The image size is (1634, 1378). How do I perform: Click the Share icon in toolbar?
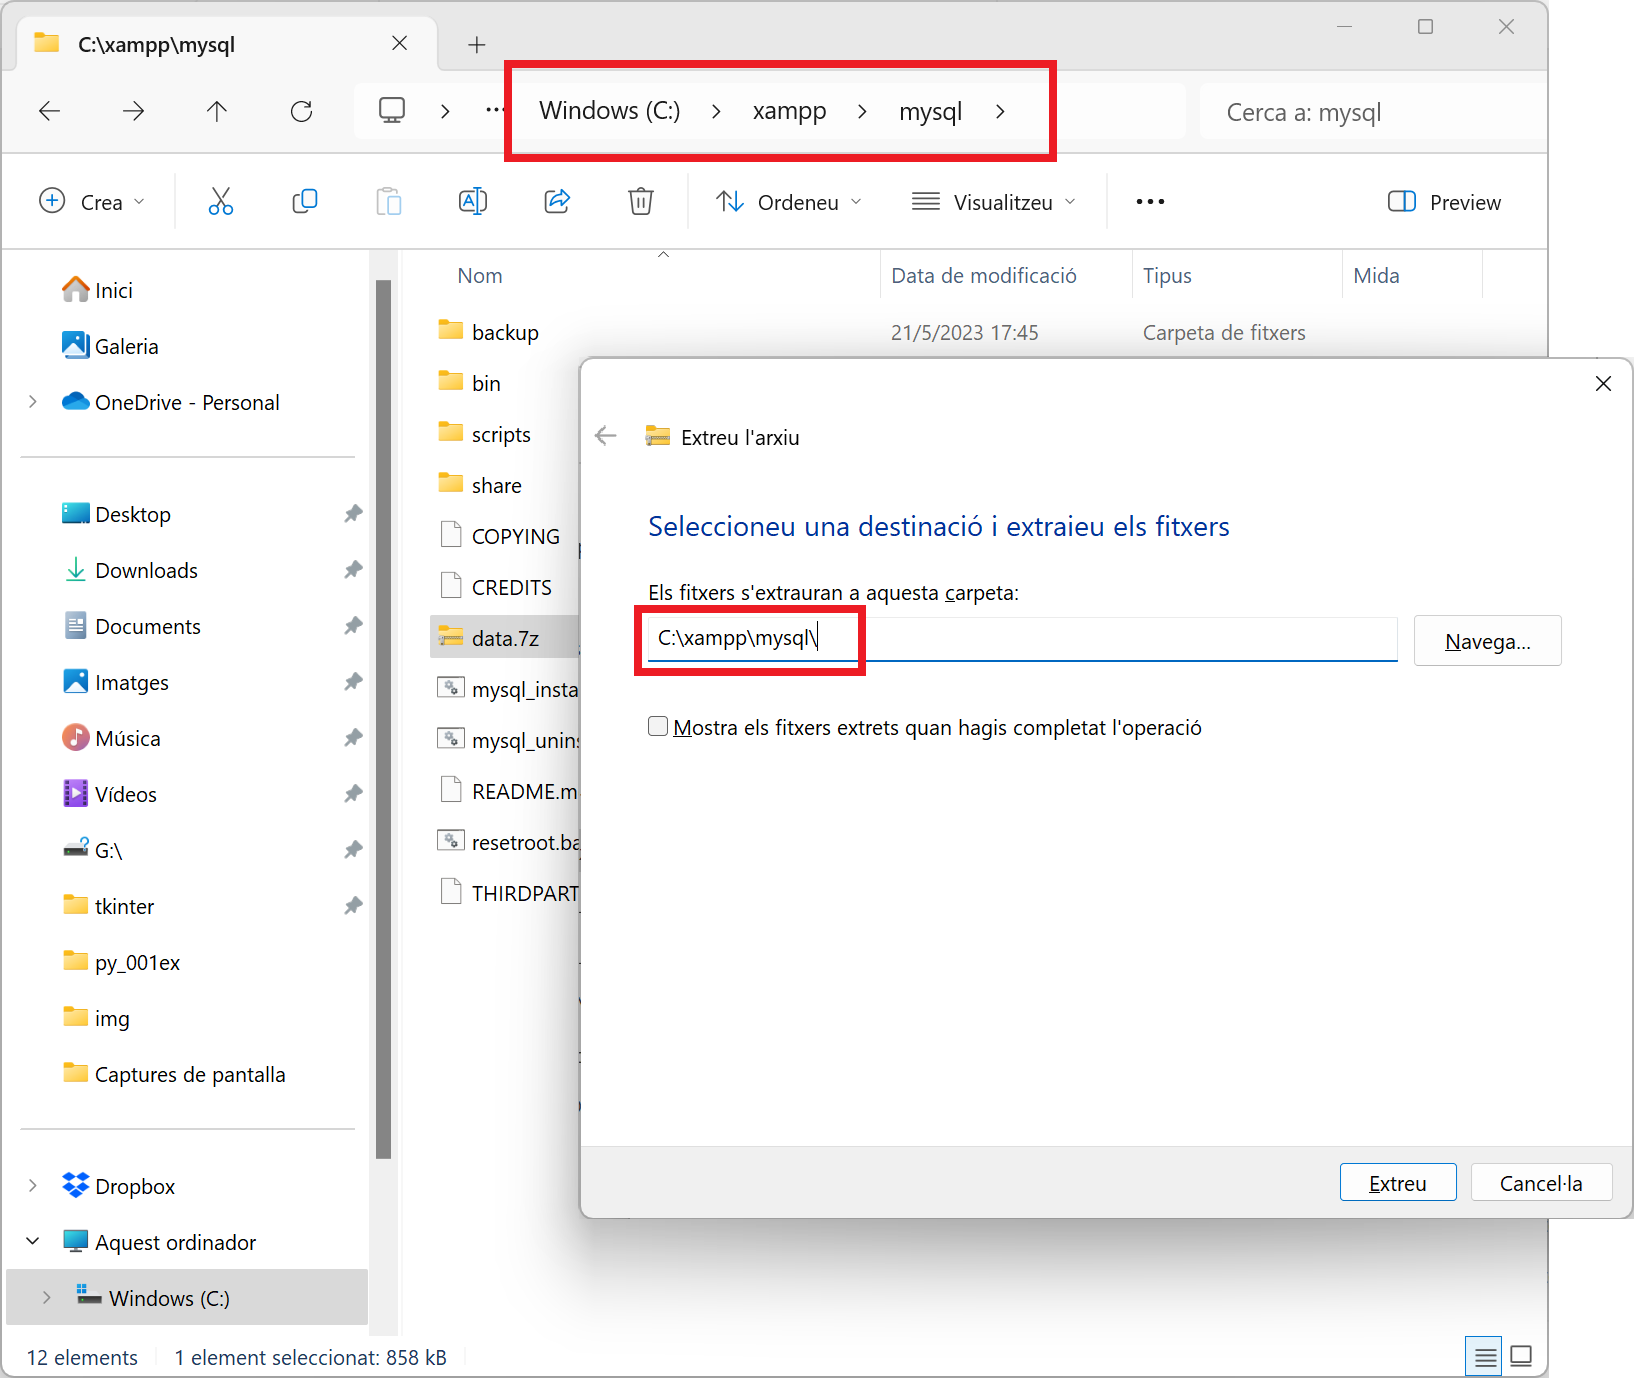pyautogui.click(x=557, y=202)
